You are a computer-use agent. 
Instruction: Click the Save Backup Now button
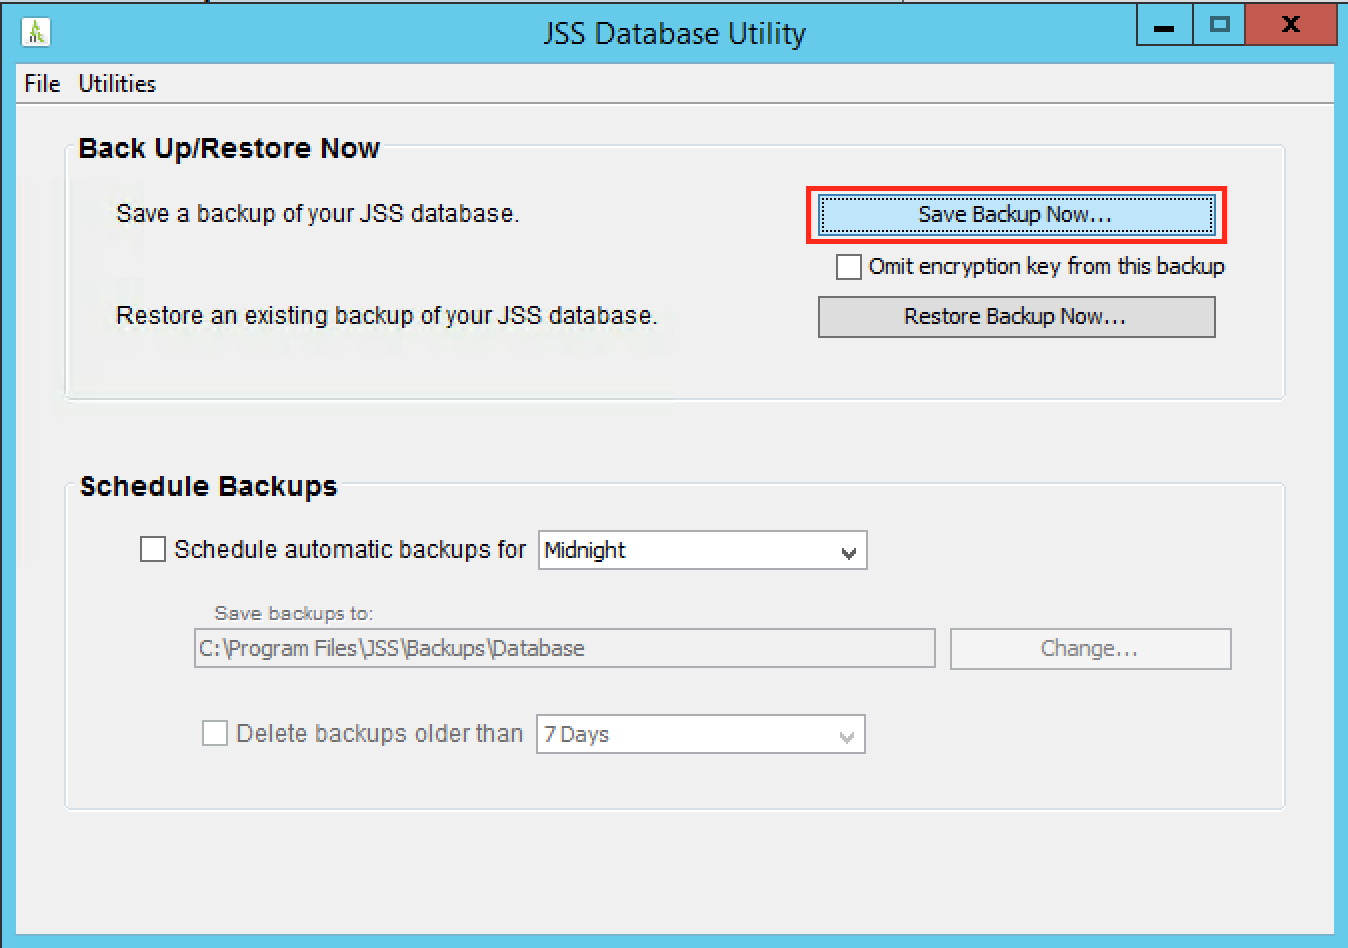pyautogui.click(x=1015, y=215)
